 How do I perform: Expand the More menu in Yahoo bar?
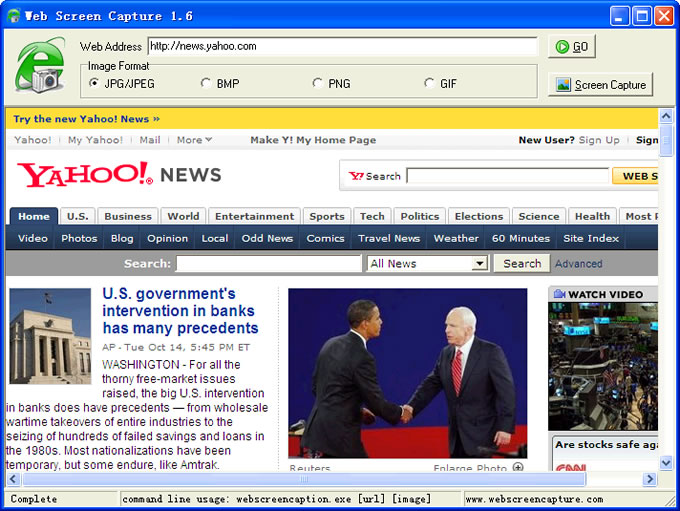pos(194,140)
